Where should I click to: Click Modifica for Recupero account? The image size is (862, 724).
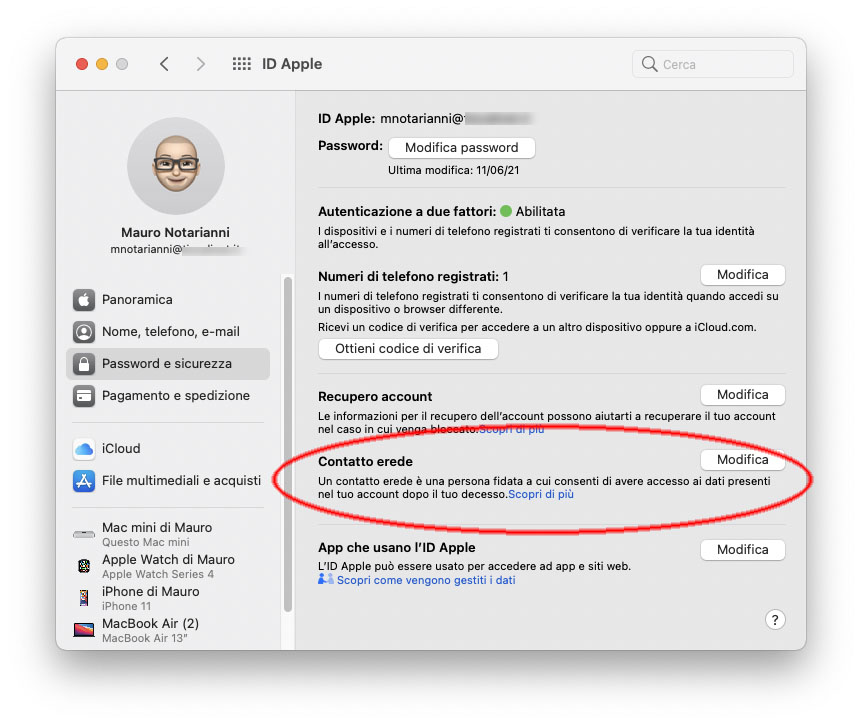pyautogui.click(x=742, y=394)
